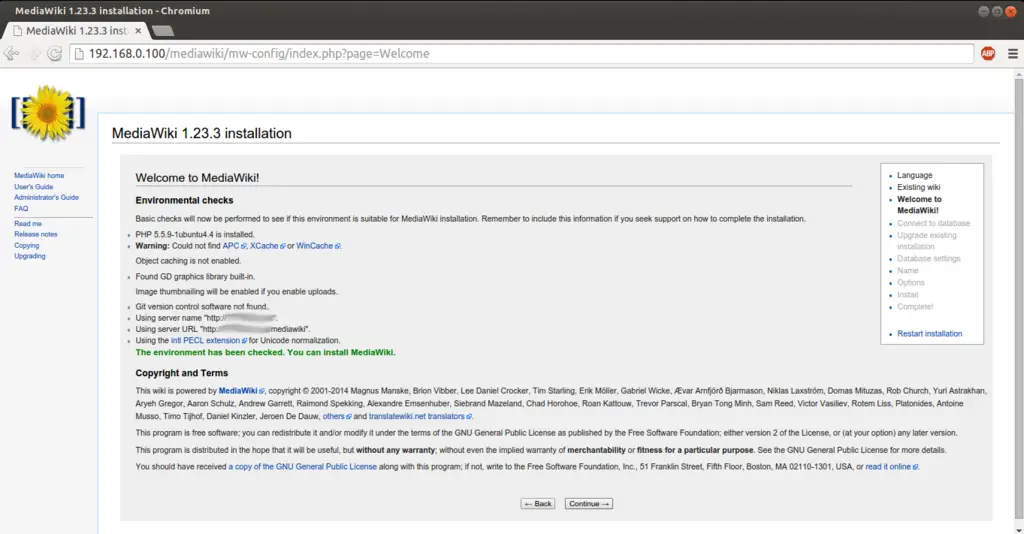
Task: Click the Back button
Action: point(537,504)
